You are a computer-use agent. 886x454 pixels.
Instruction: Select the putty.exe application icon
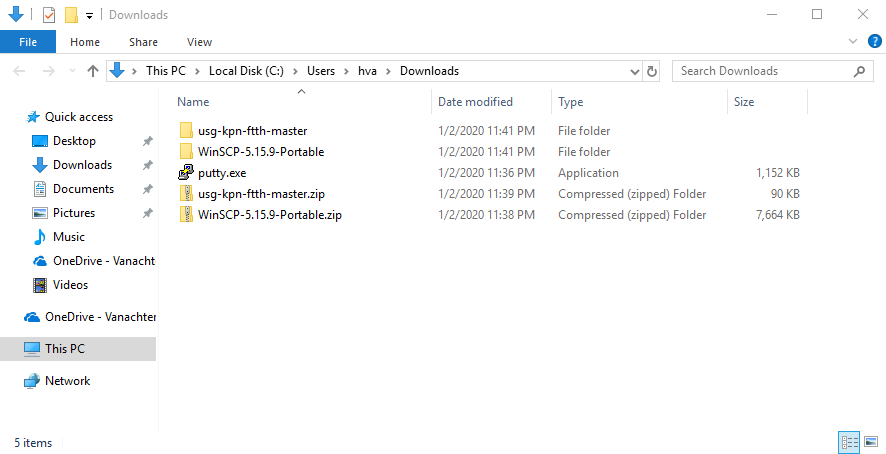click(x=186, y=172)
